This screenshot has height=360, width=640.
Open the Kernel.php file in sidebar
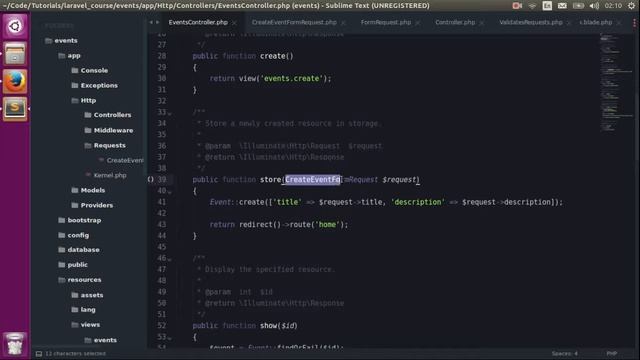[110, 175]
